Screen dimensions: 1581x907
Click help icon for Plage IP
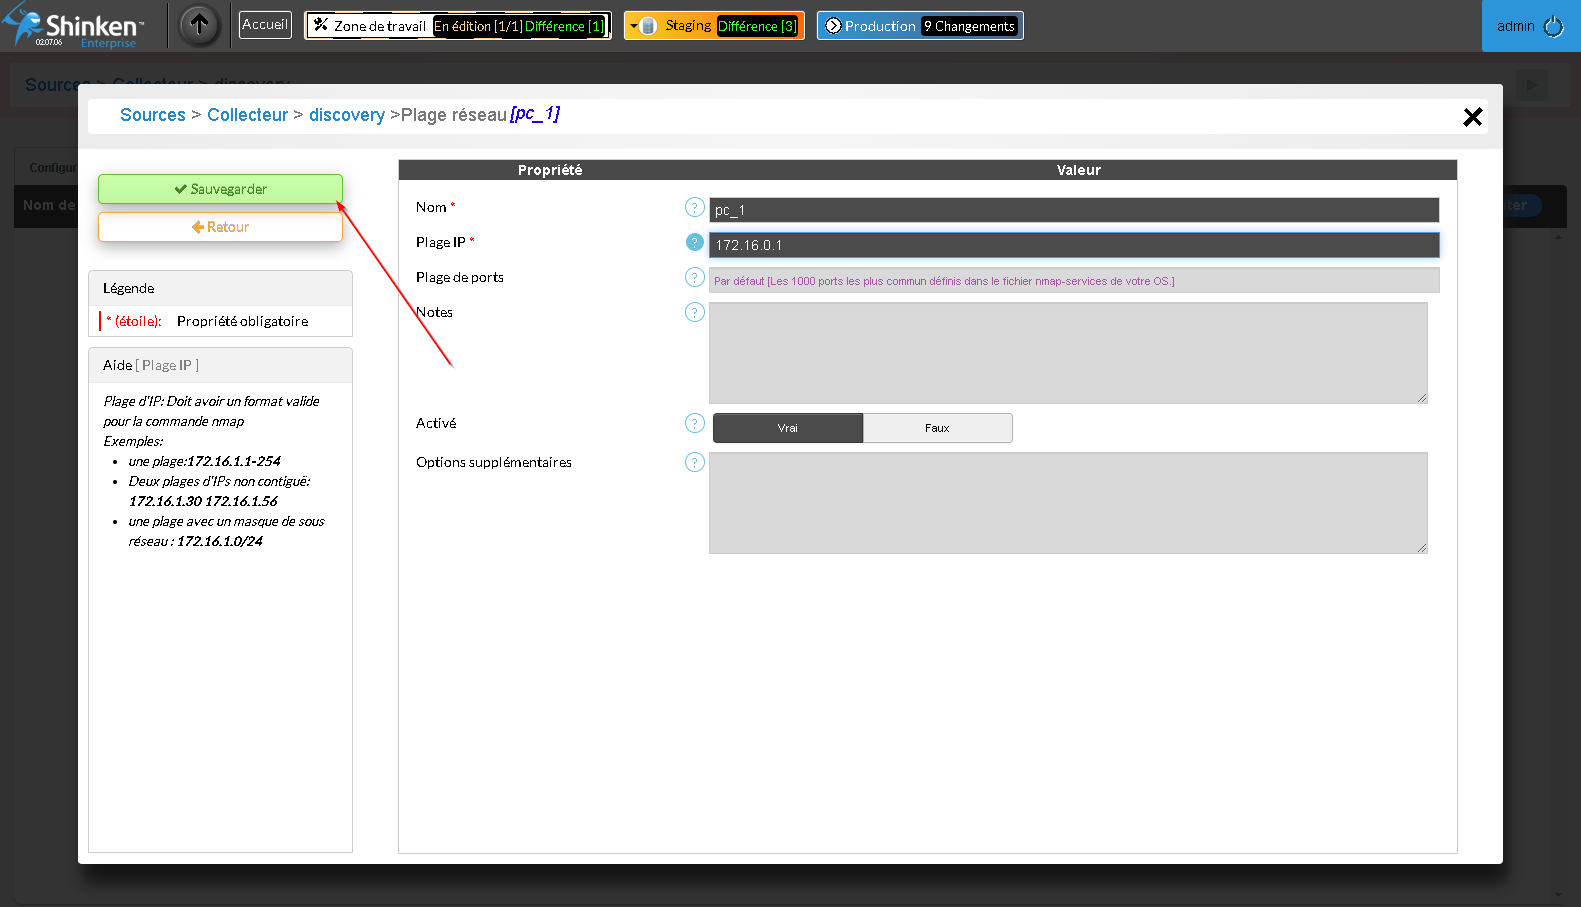[695, 242]
